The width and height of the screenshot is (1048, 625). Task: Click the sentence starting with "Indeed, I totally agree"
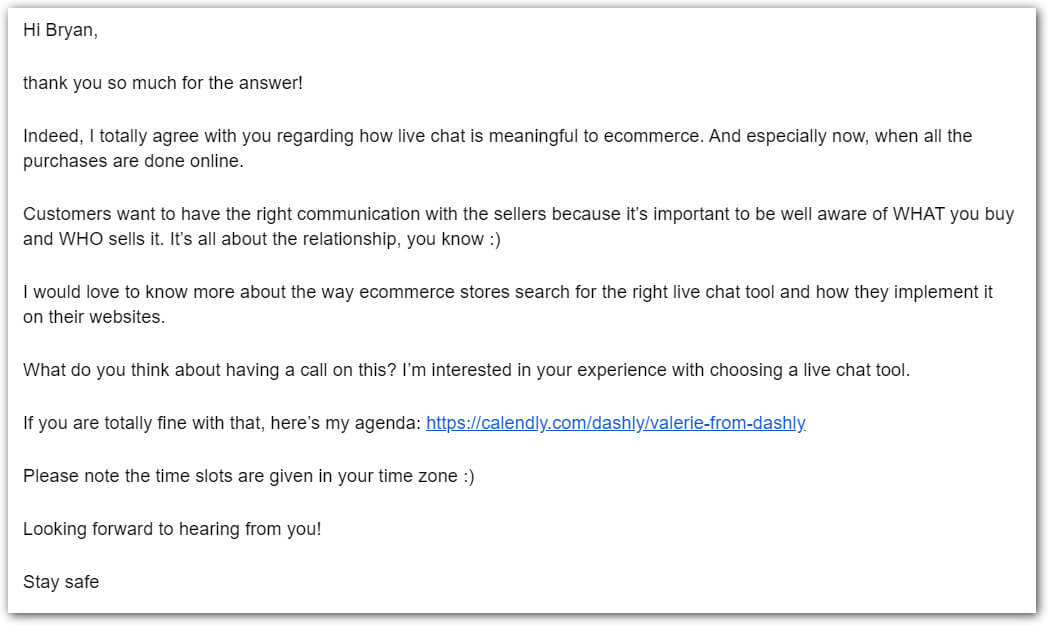coord(360,136)
